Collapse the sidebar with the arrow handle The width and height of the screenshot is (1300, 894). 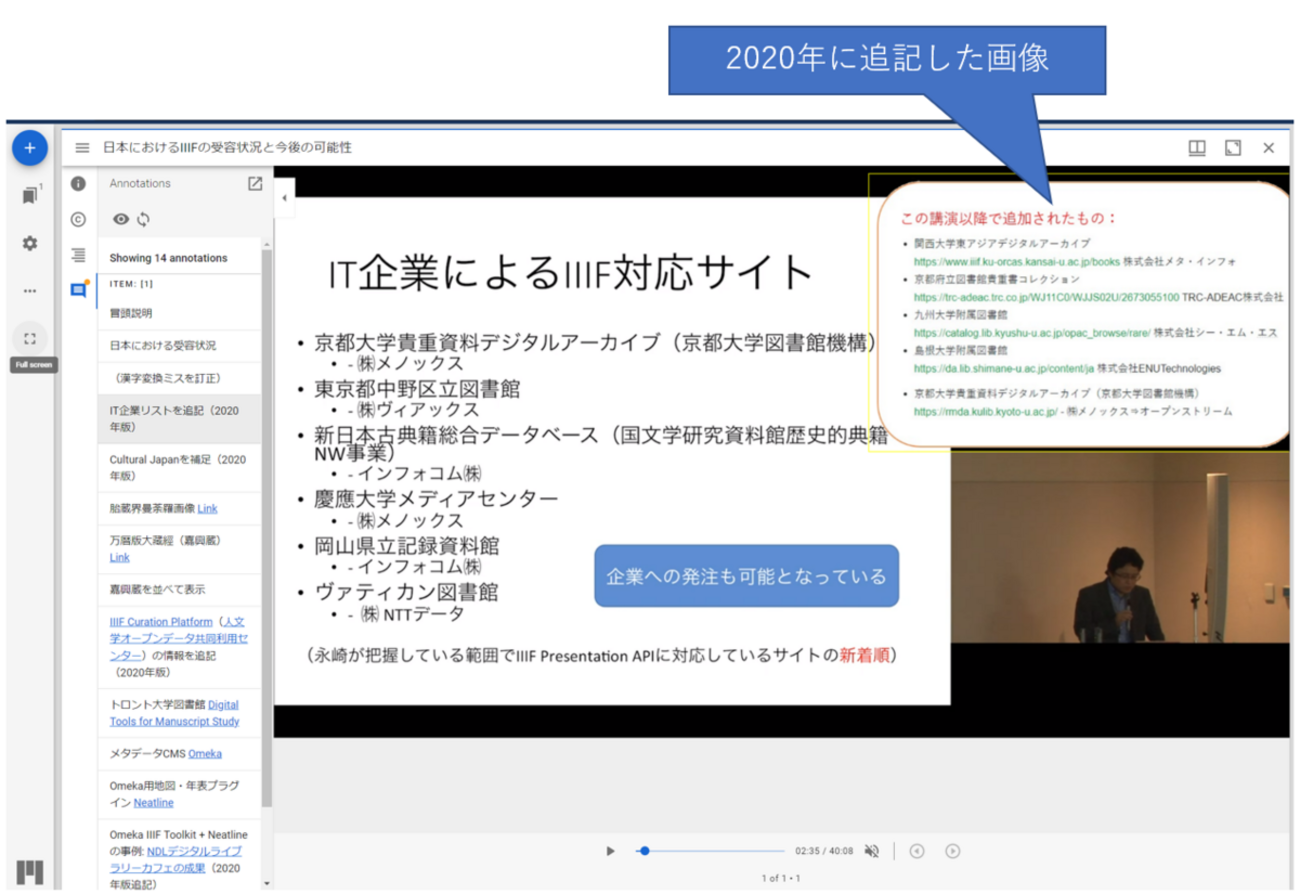pos(283,198)
